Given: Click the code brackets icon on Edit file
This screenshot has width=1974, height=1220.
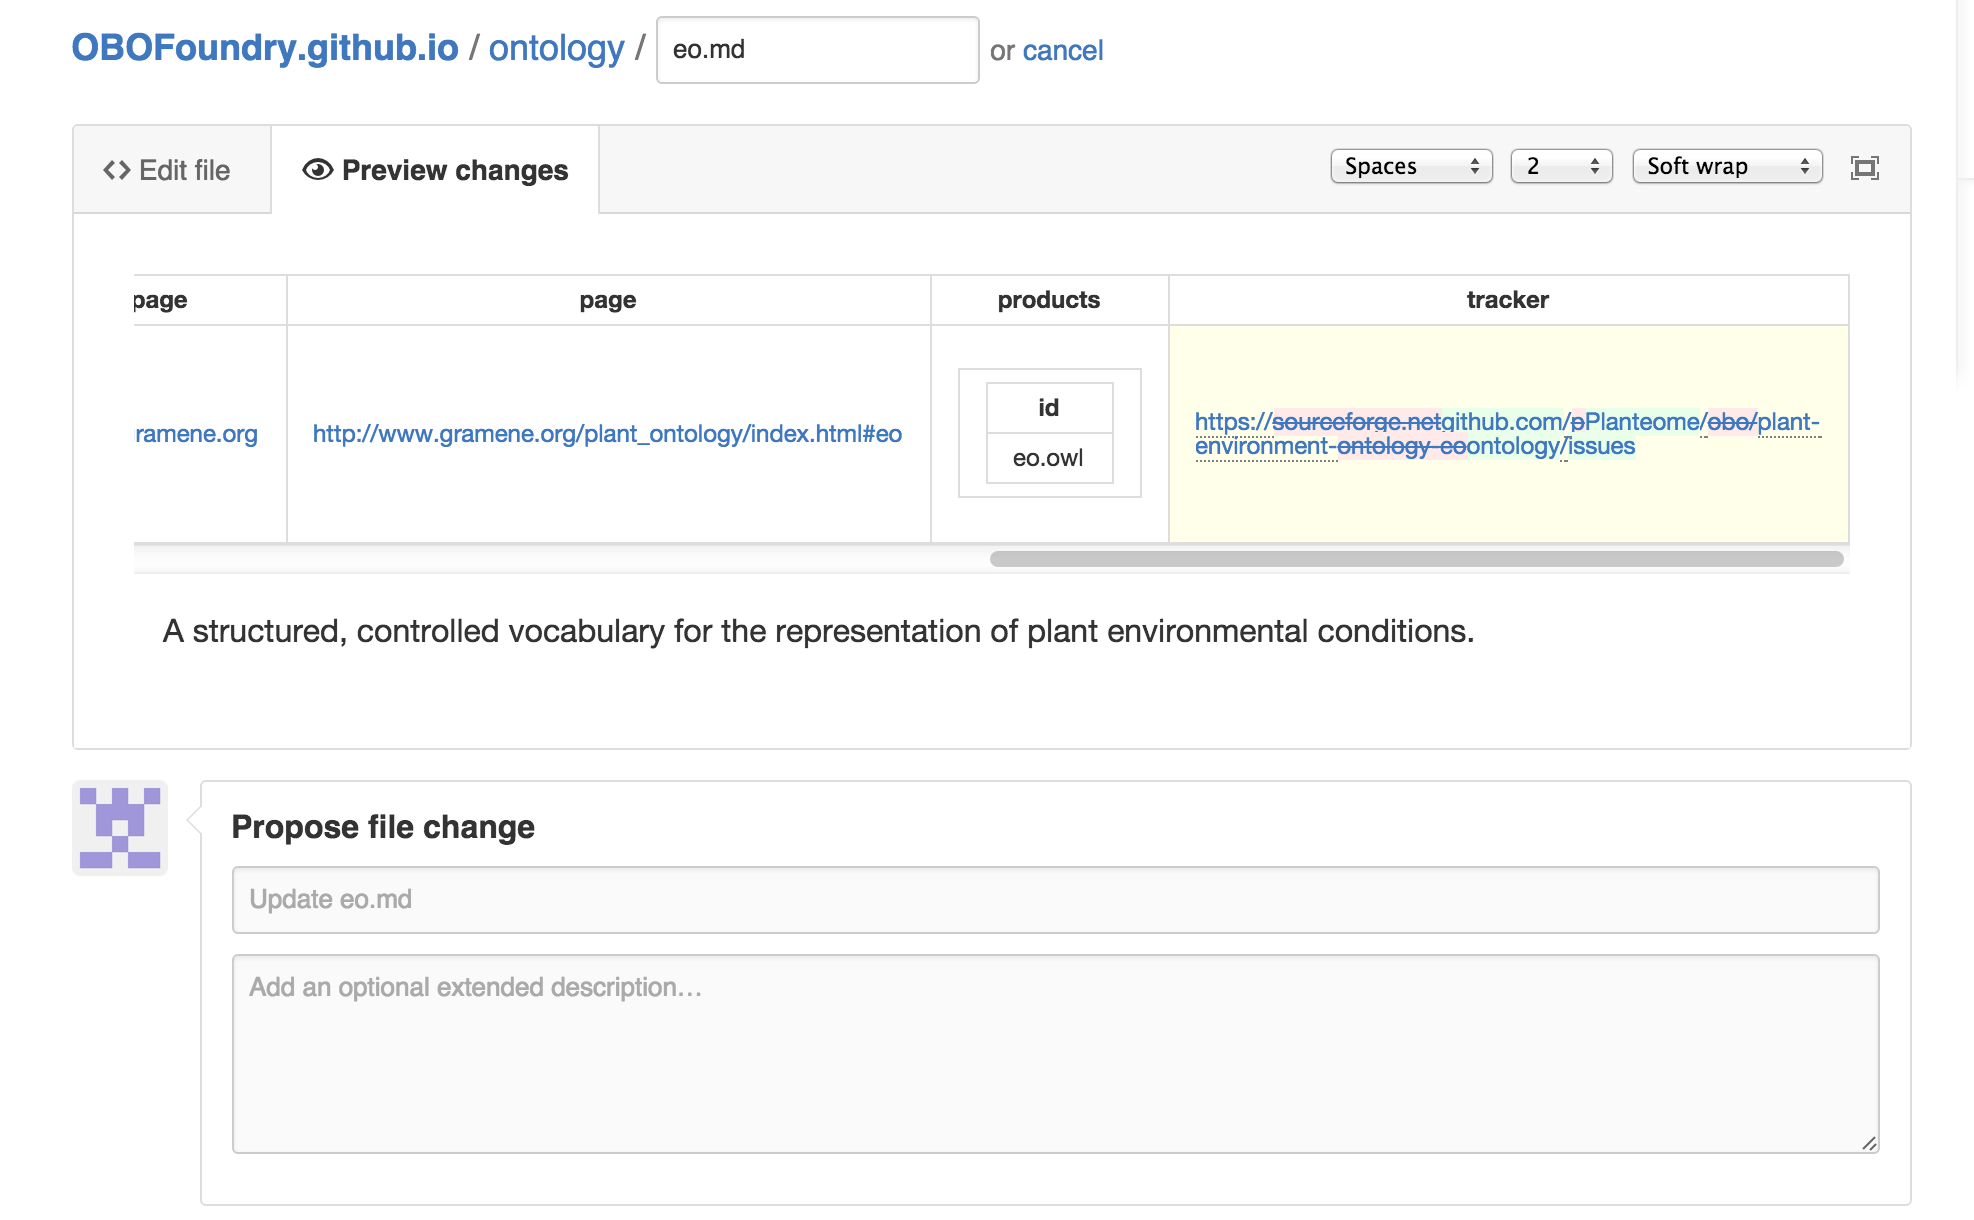Looking at the screenshot, I should tap(116, 170).
